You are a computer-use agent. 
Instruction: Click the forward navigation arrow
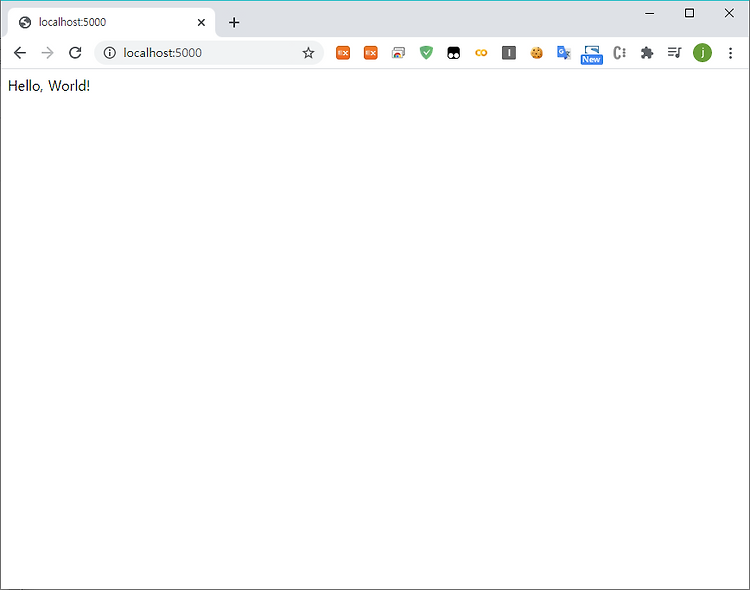(47, 53)
